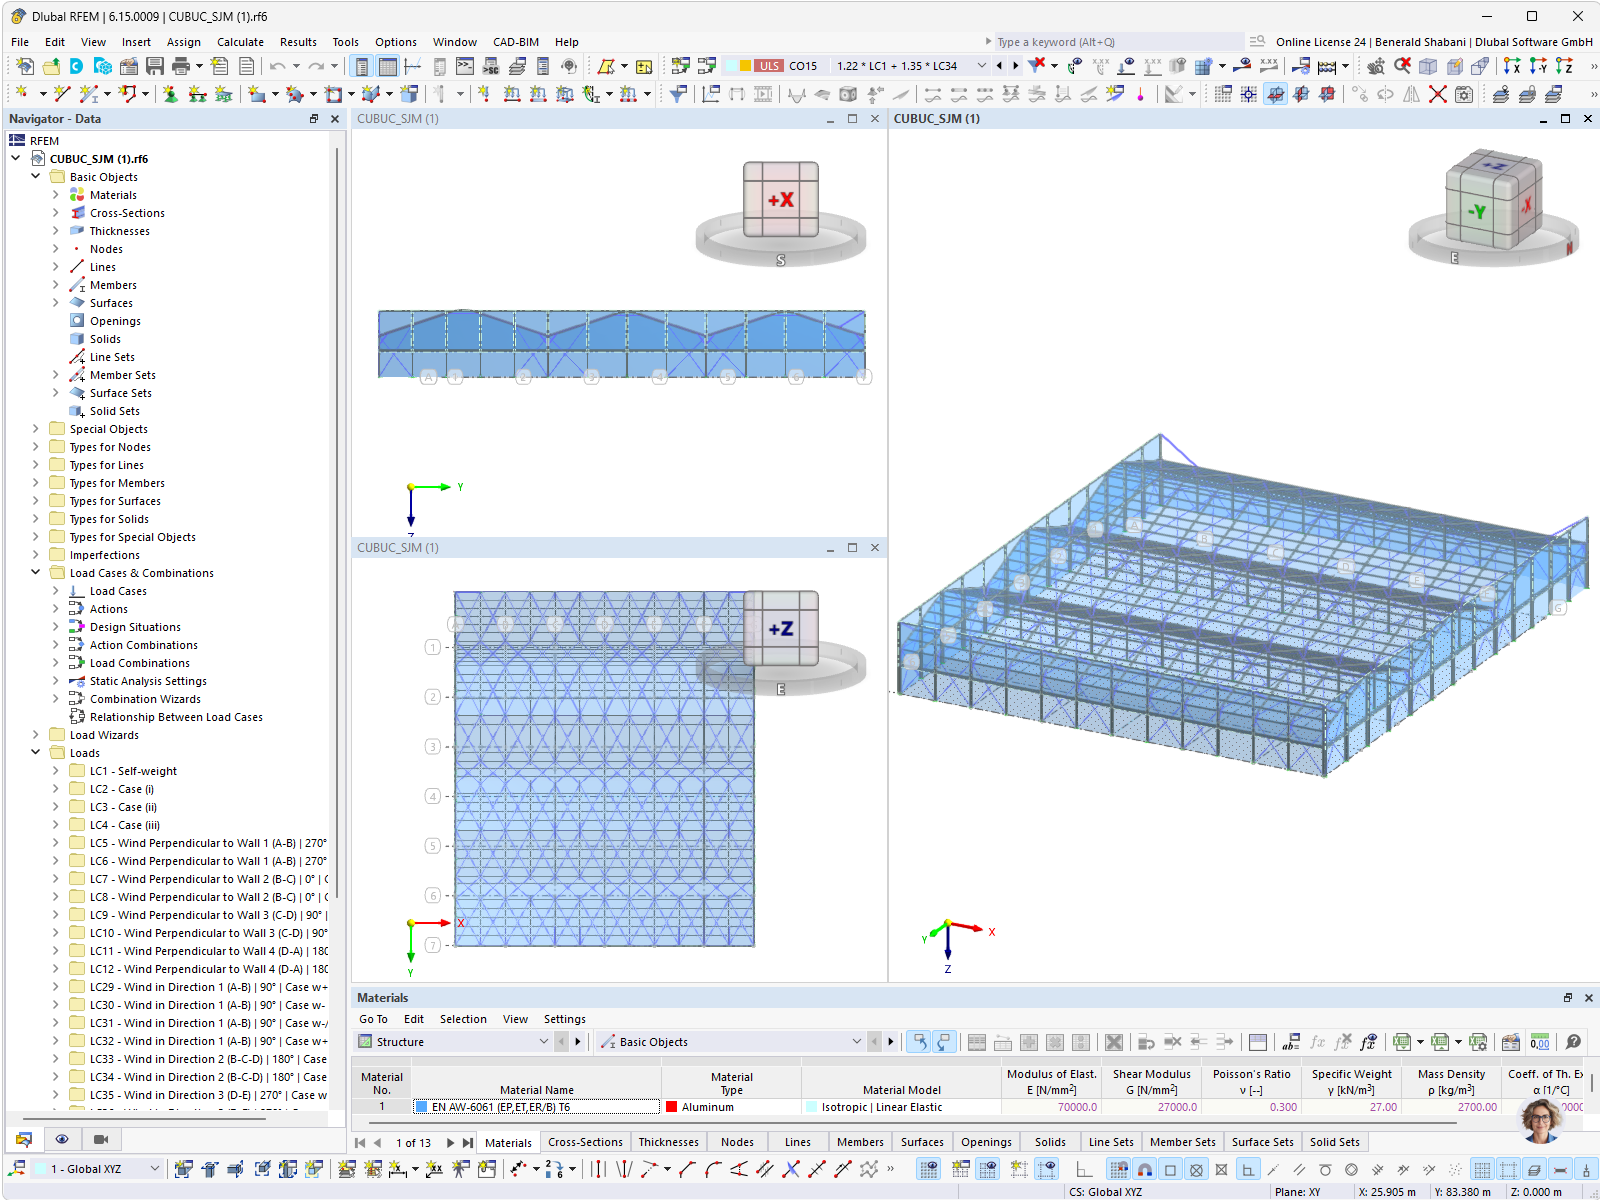Toggle the Navigator panel display button
Image resolution: width=1600 pixels, height=1200 pixels.
(x=361, y=66)
